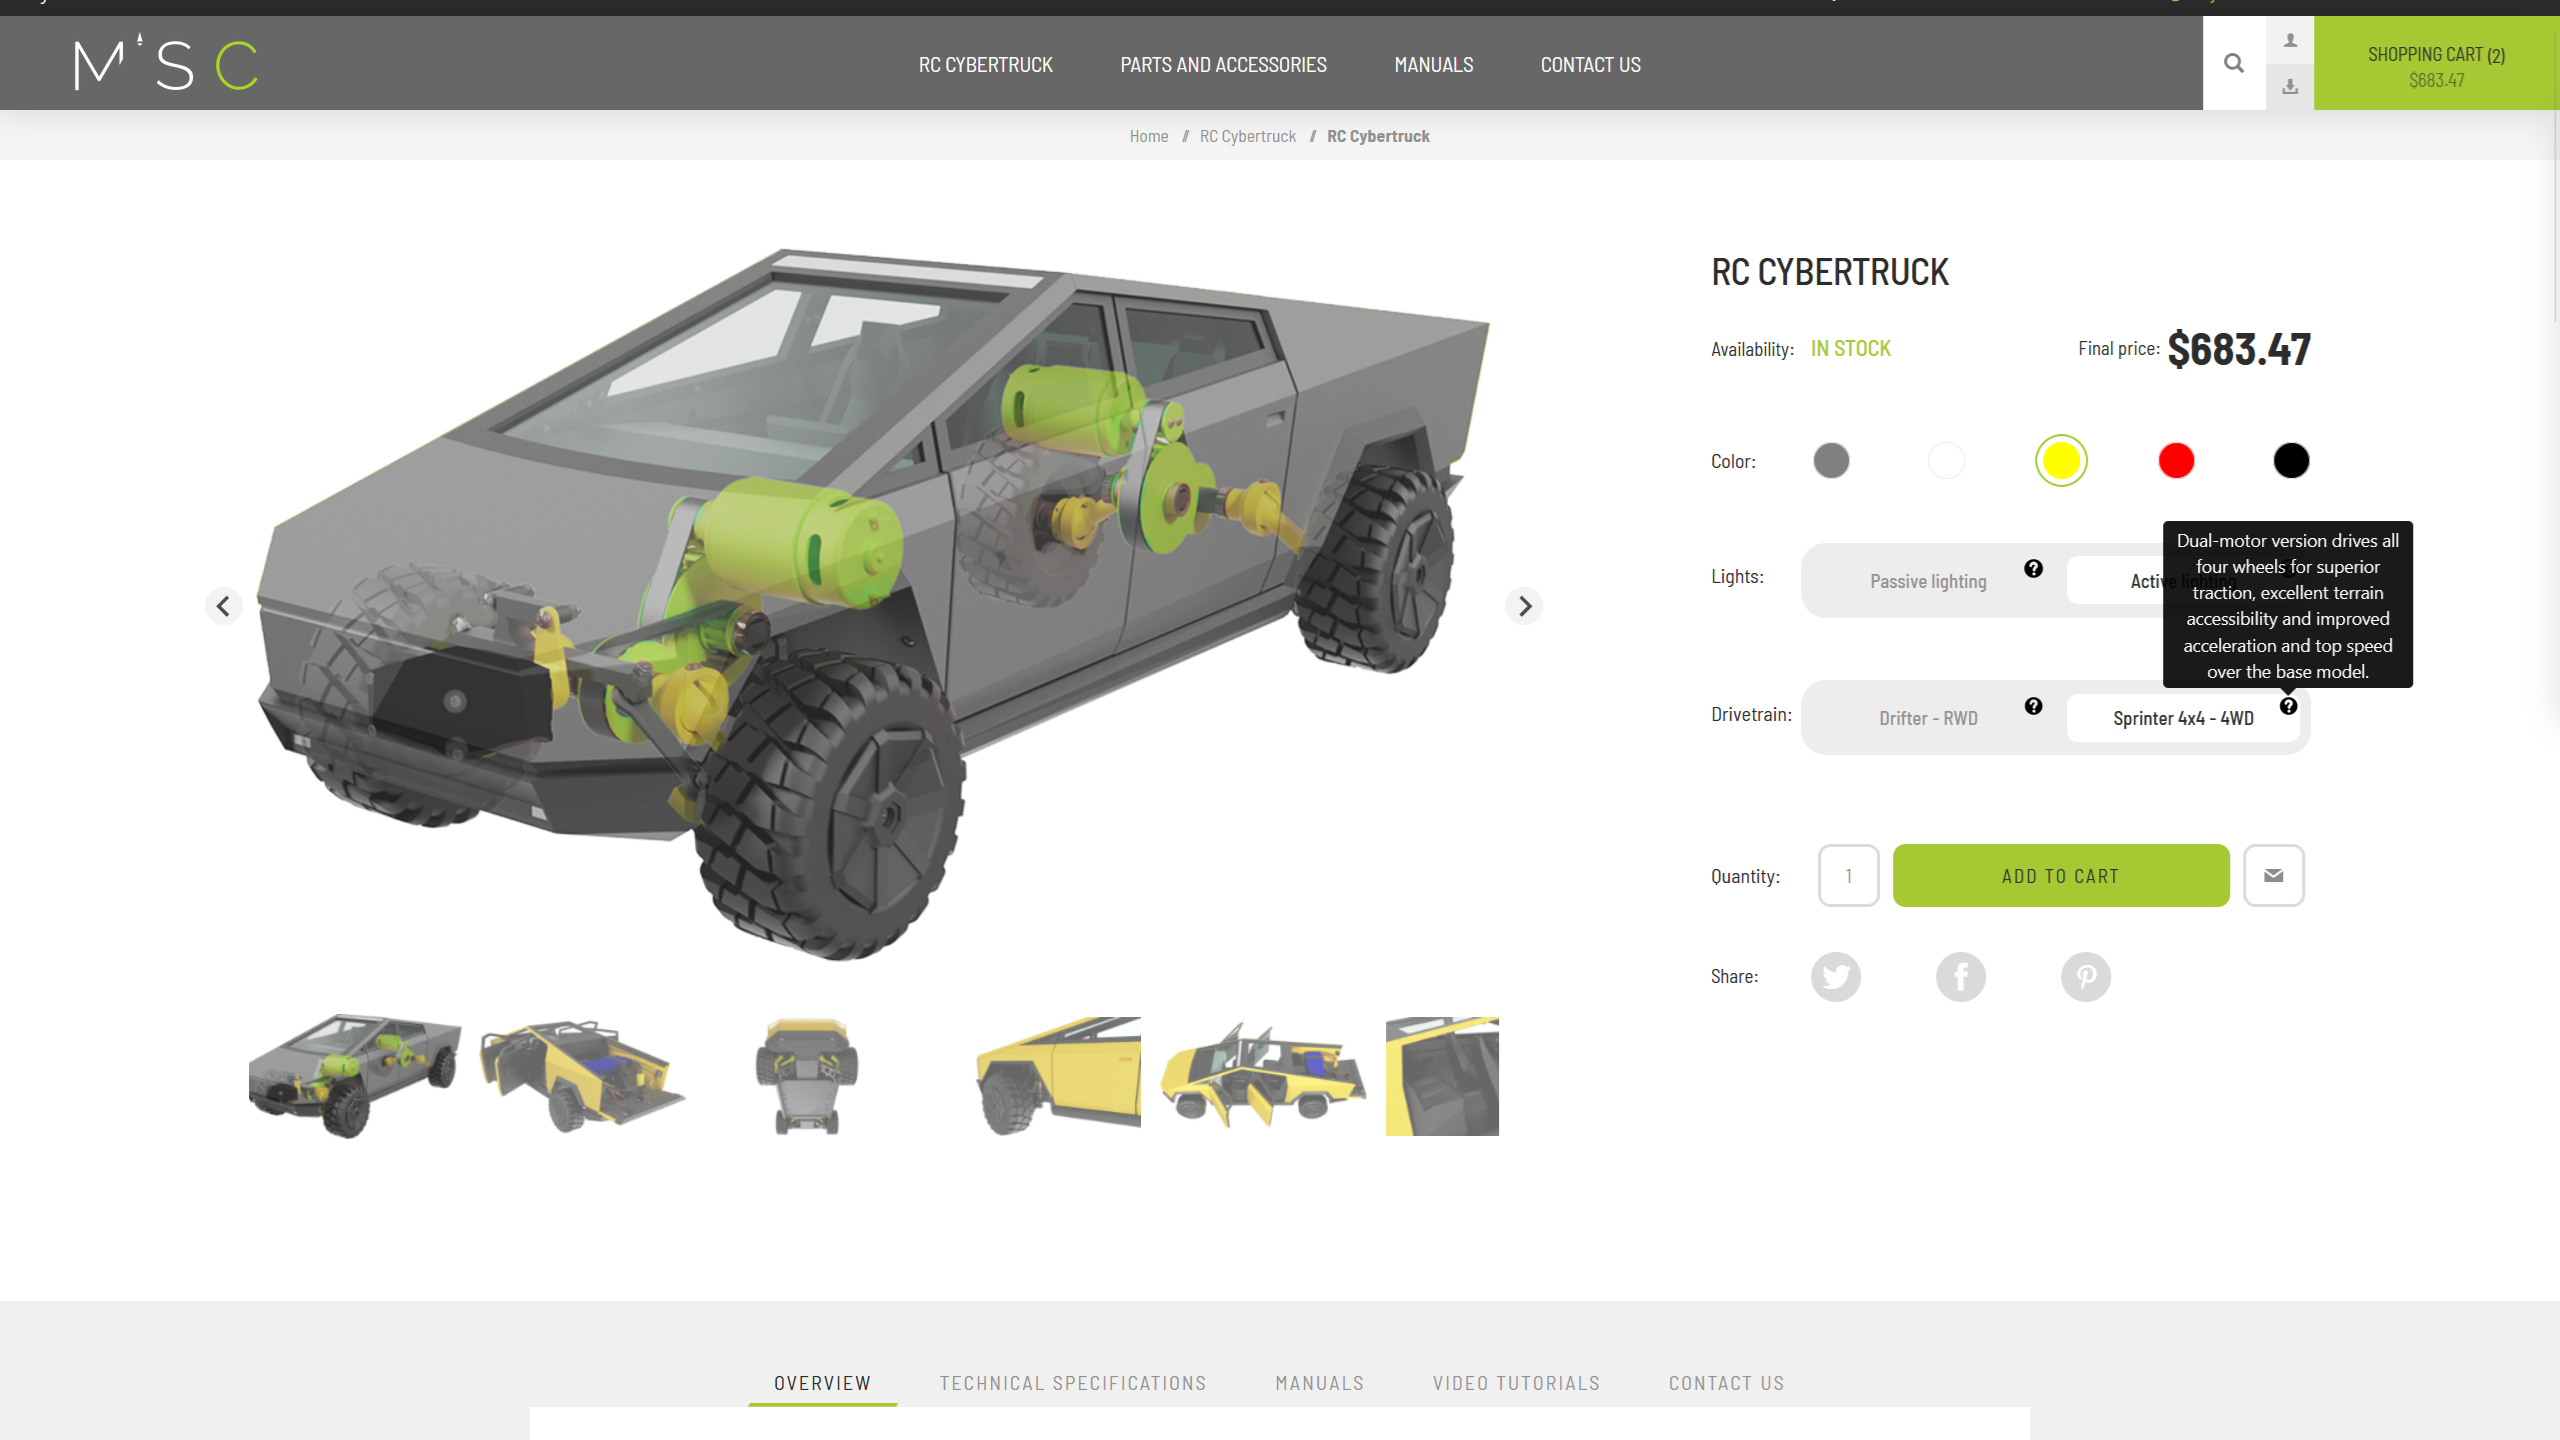
Task: Click Sprinter 4x4 help question icon
Action: (2288, 706)
